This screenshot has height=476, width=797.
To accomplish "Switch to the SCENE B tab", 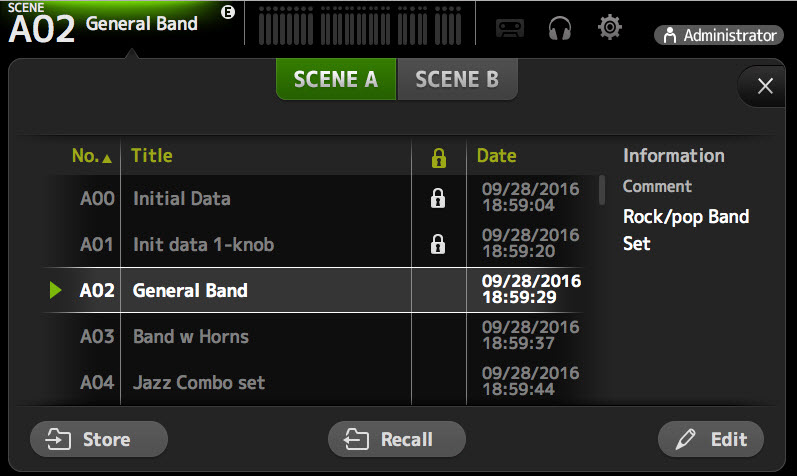I will click(457, 80).
